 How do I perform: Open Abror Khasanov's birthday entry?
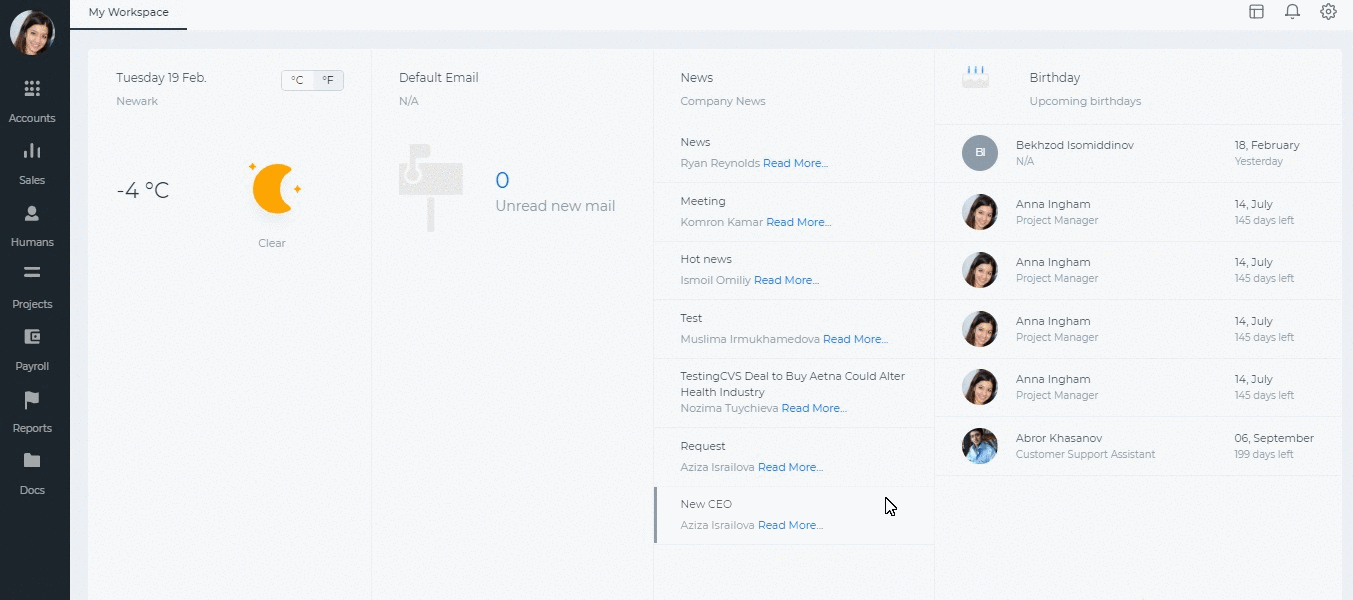[1138, 446]
